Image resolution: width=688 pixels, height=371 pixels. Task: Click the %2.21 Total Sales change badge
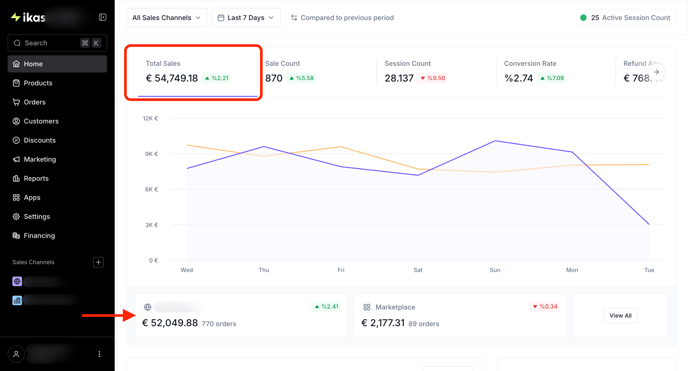[217, 78]
